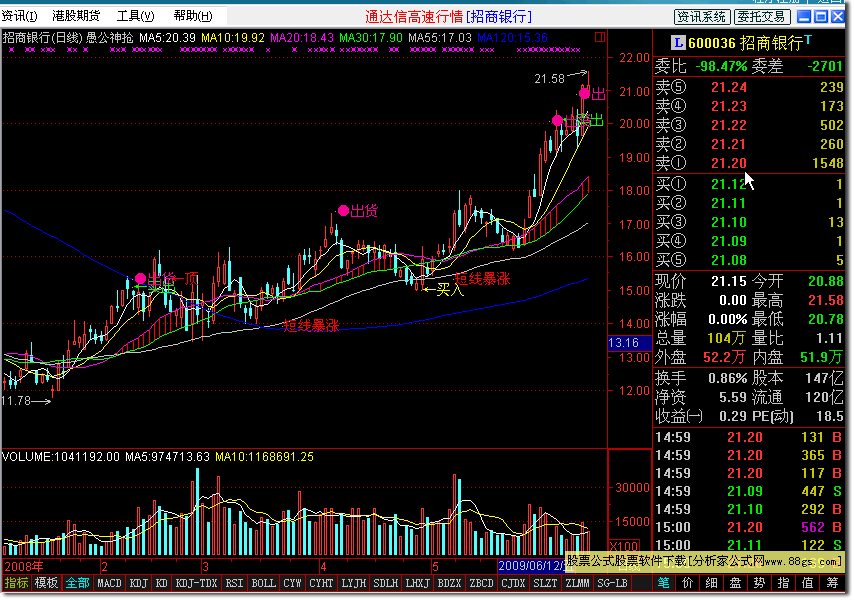855x600 pixels.
Task: Click the L badge beside stock code 600036
Action: click(677, 42)
